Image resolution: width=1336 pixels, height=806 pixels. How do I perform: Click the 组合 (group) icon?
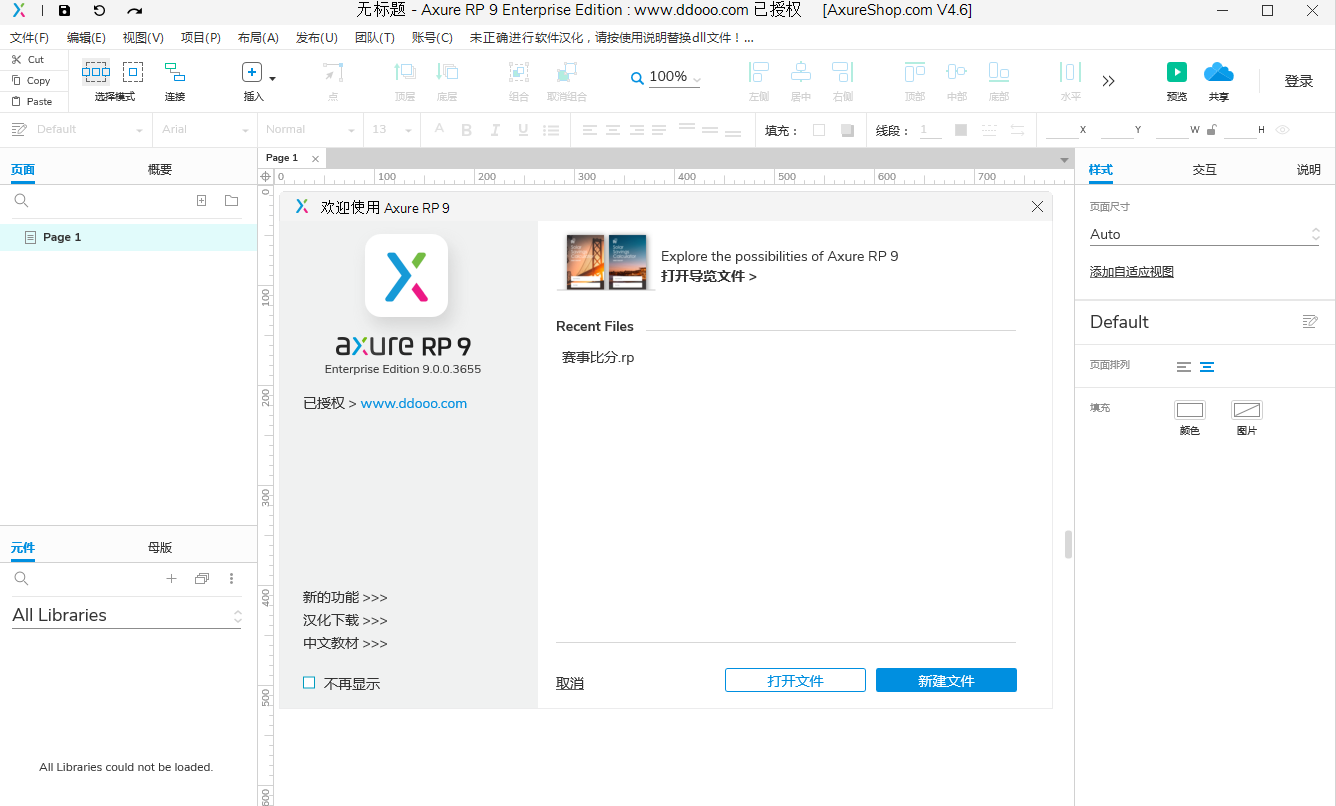518,73
